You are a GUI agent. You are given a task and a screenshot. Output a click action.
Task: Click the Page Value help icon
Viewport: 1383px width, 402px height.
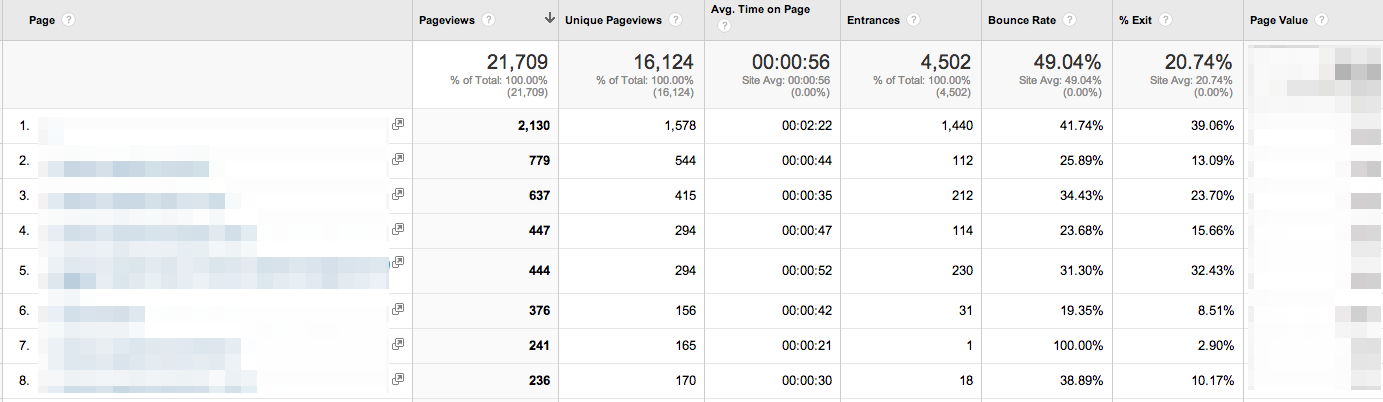click(x=1324, y=20)
